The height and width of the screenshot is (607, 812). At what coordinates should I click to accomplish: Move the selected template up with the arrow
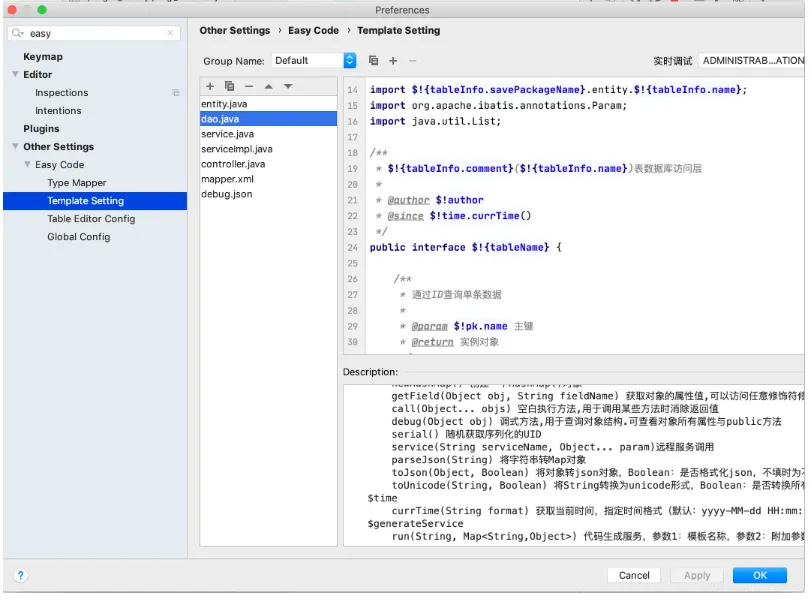[x=268, y=86]
